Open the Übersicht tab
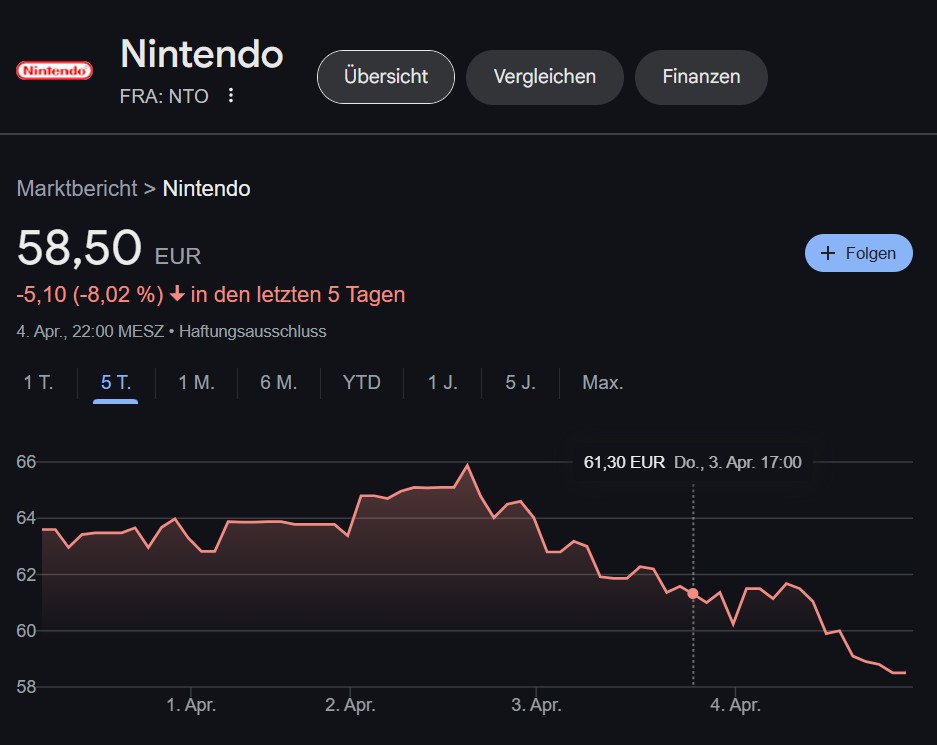This screenshot has height=745, width=937. click(385, 76)
